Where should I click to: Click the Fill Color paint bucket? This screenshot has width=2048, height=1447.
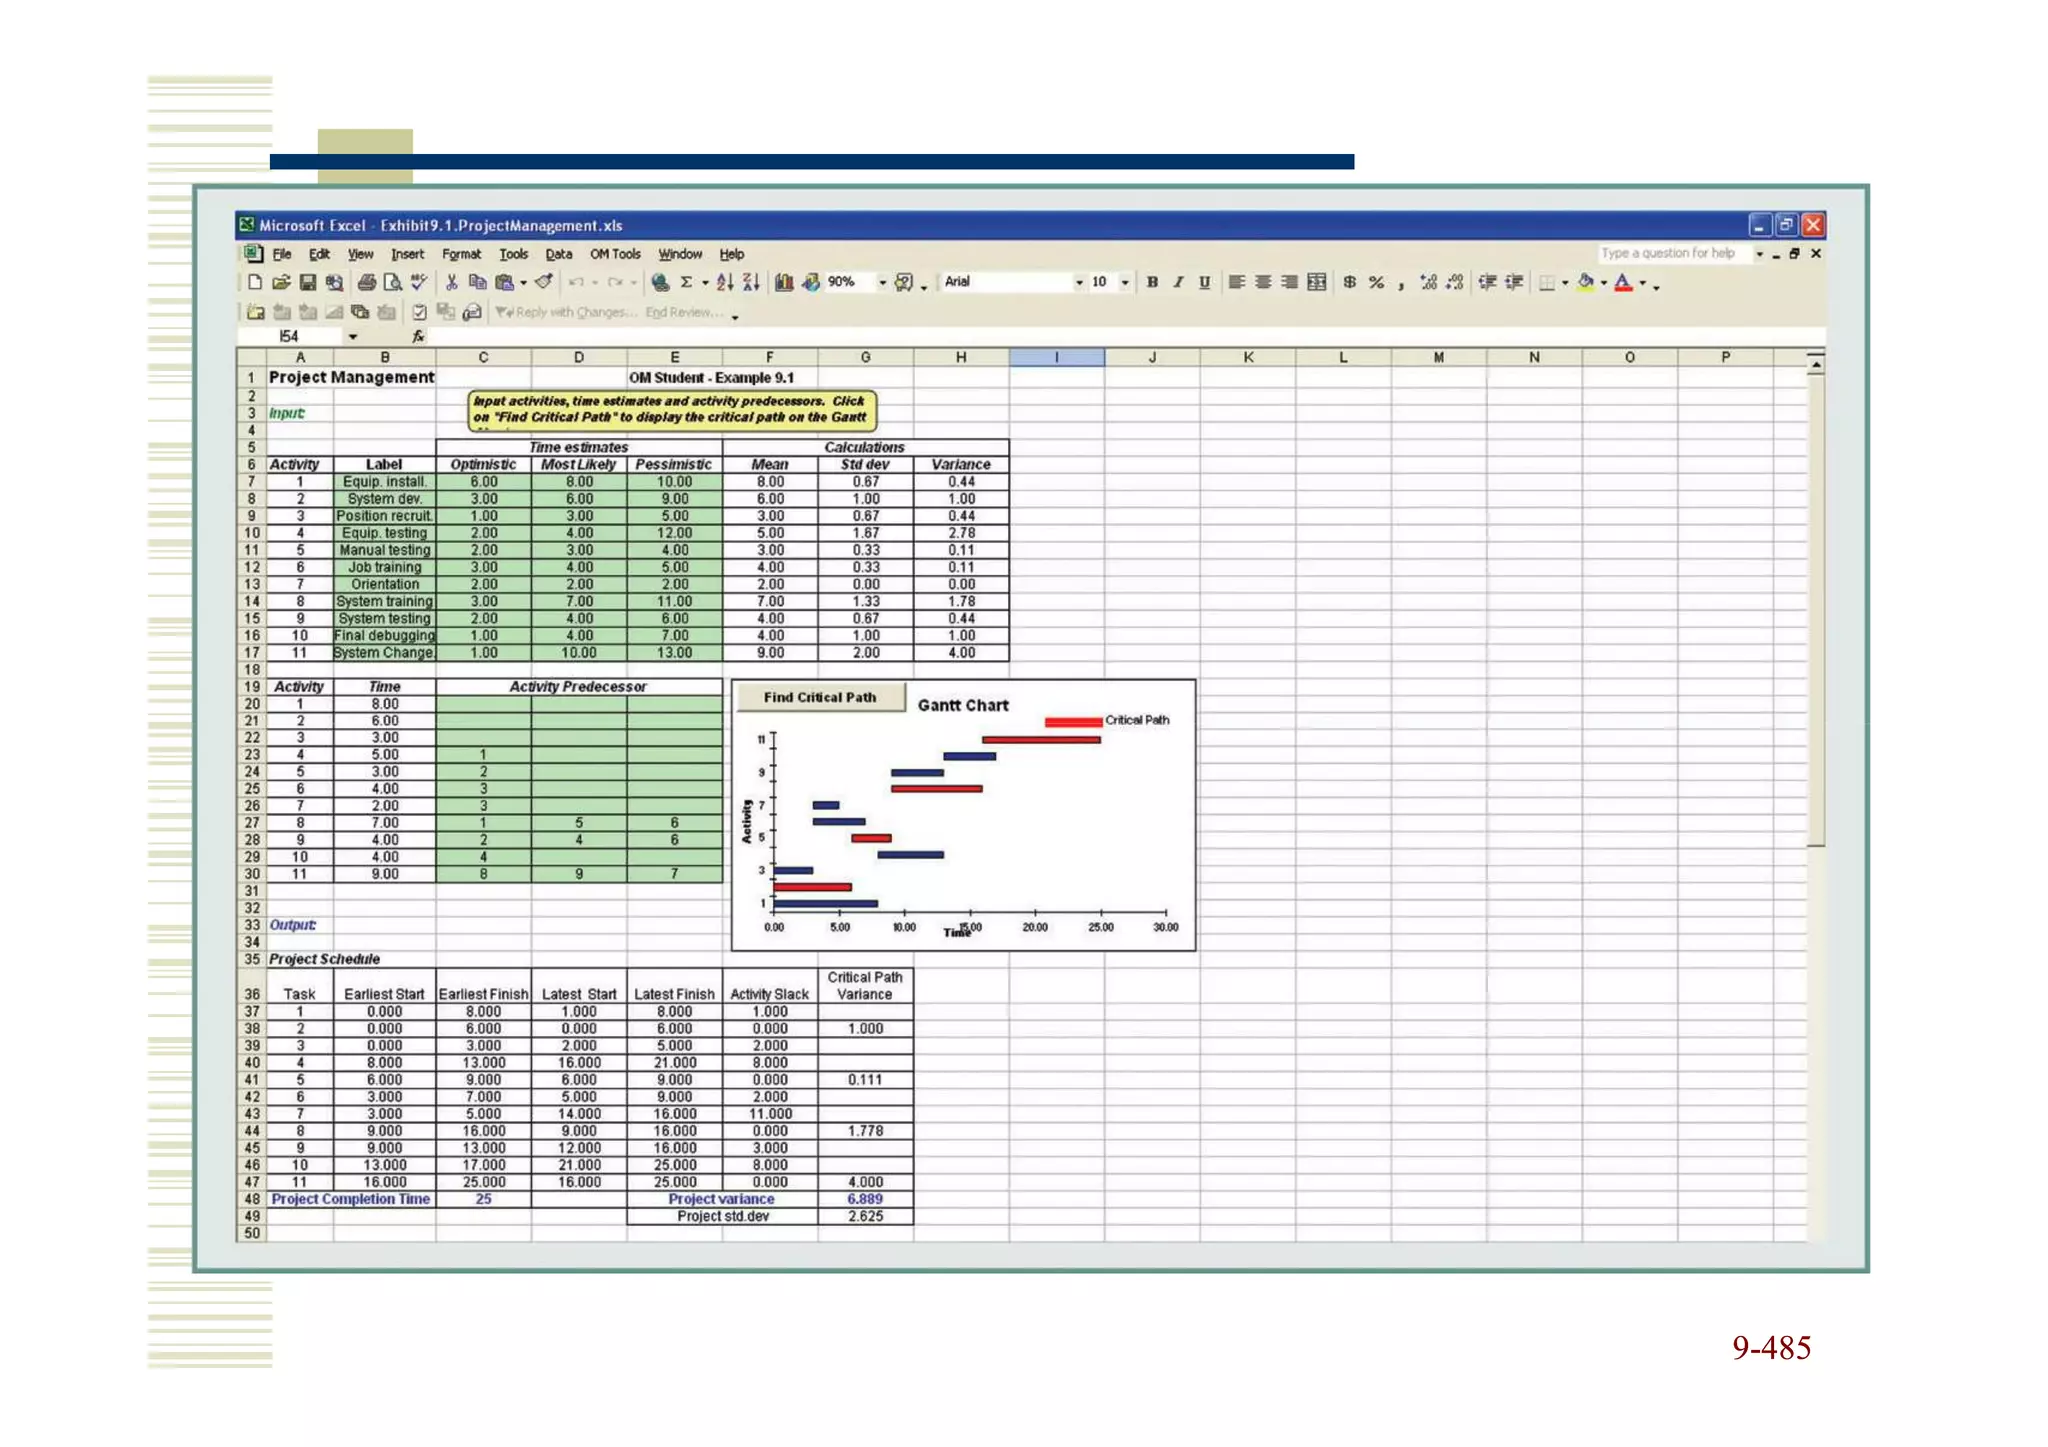tap(1585, 283)
